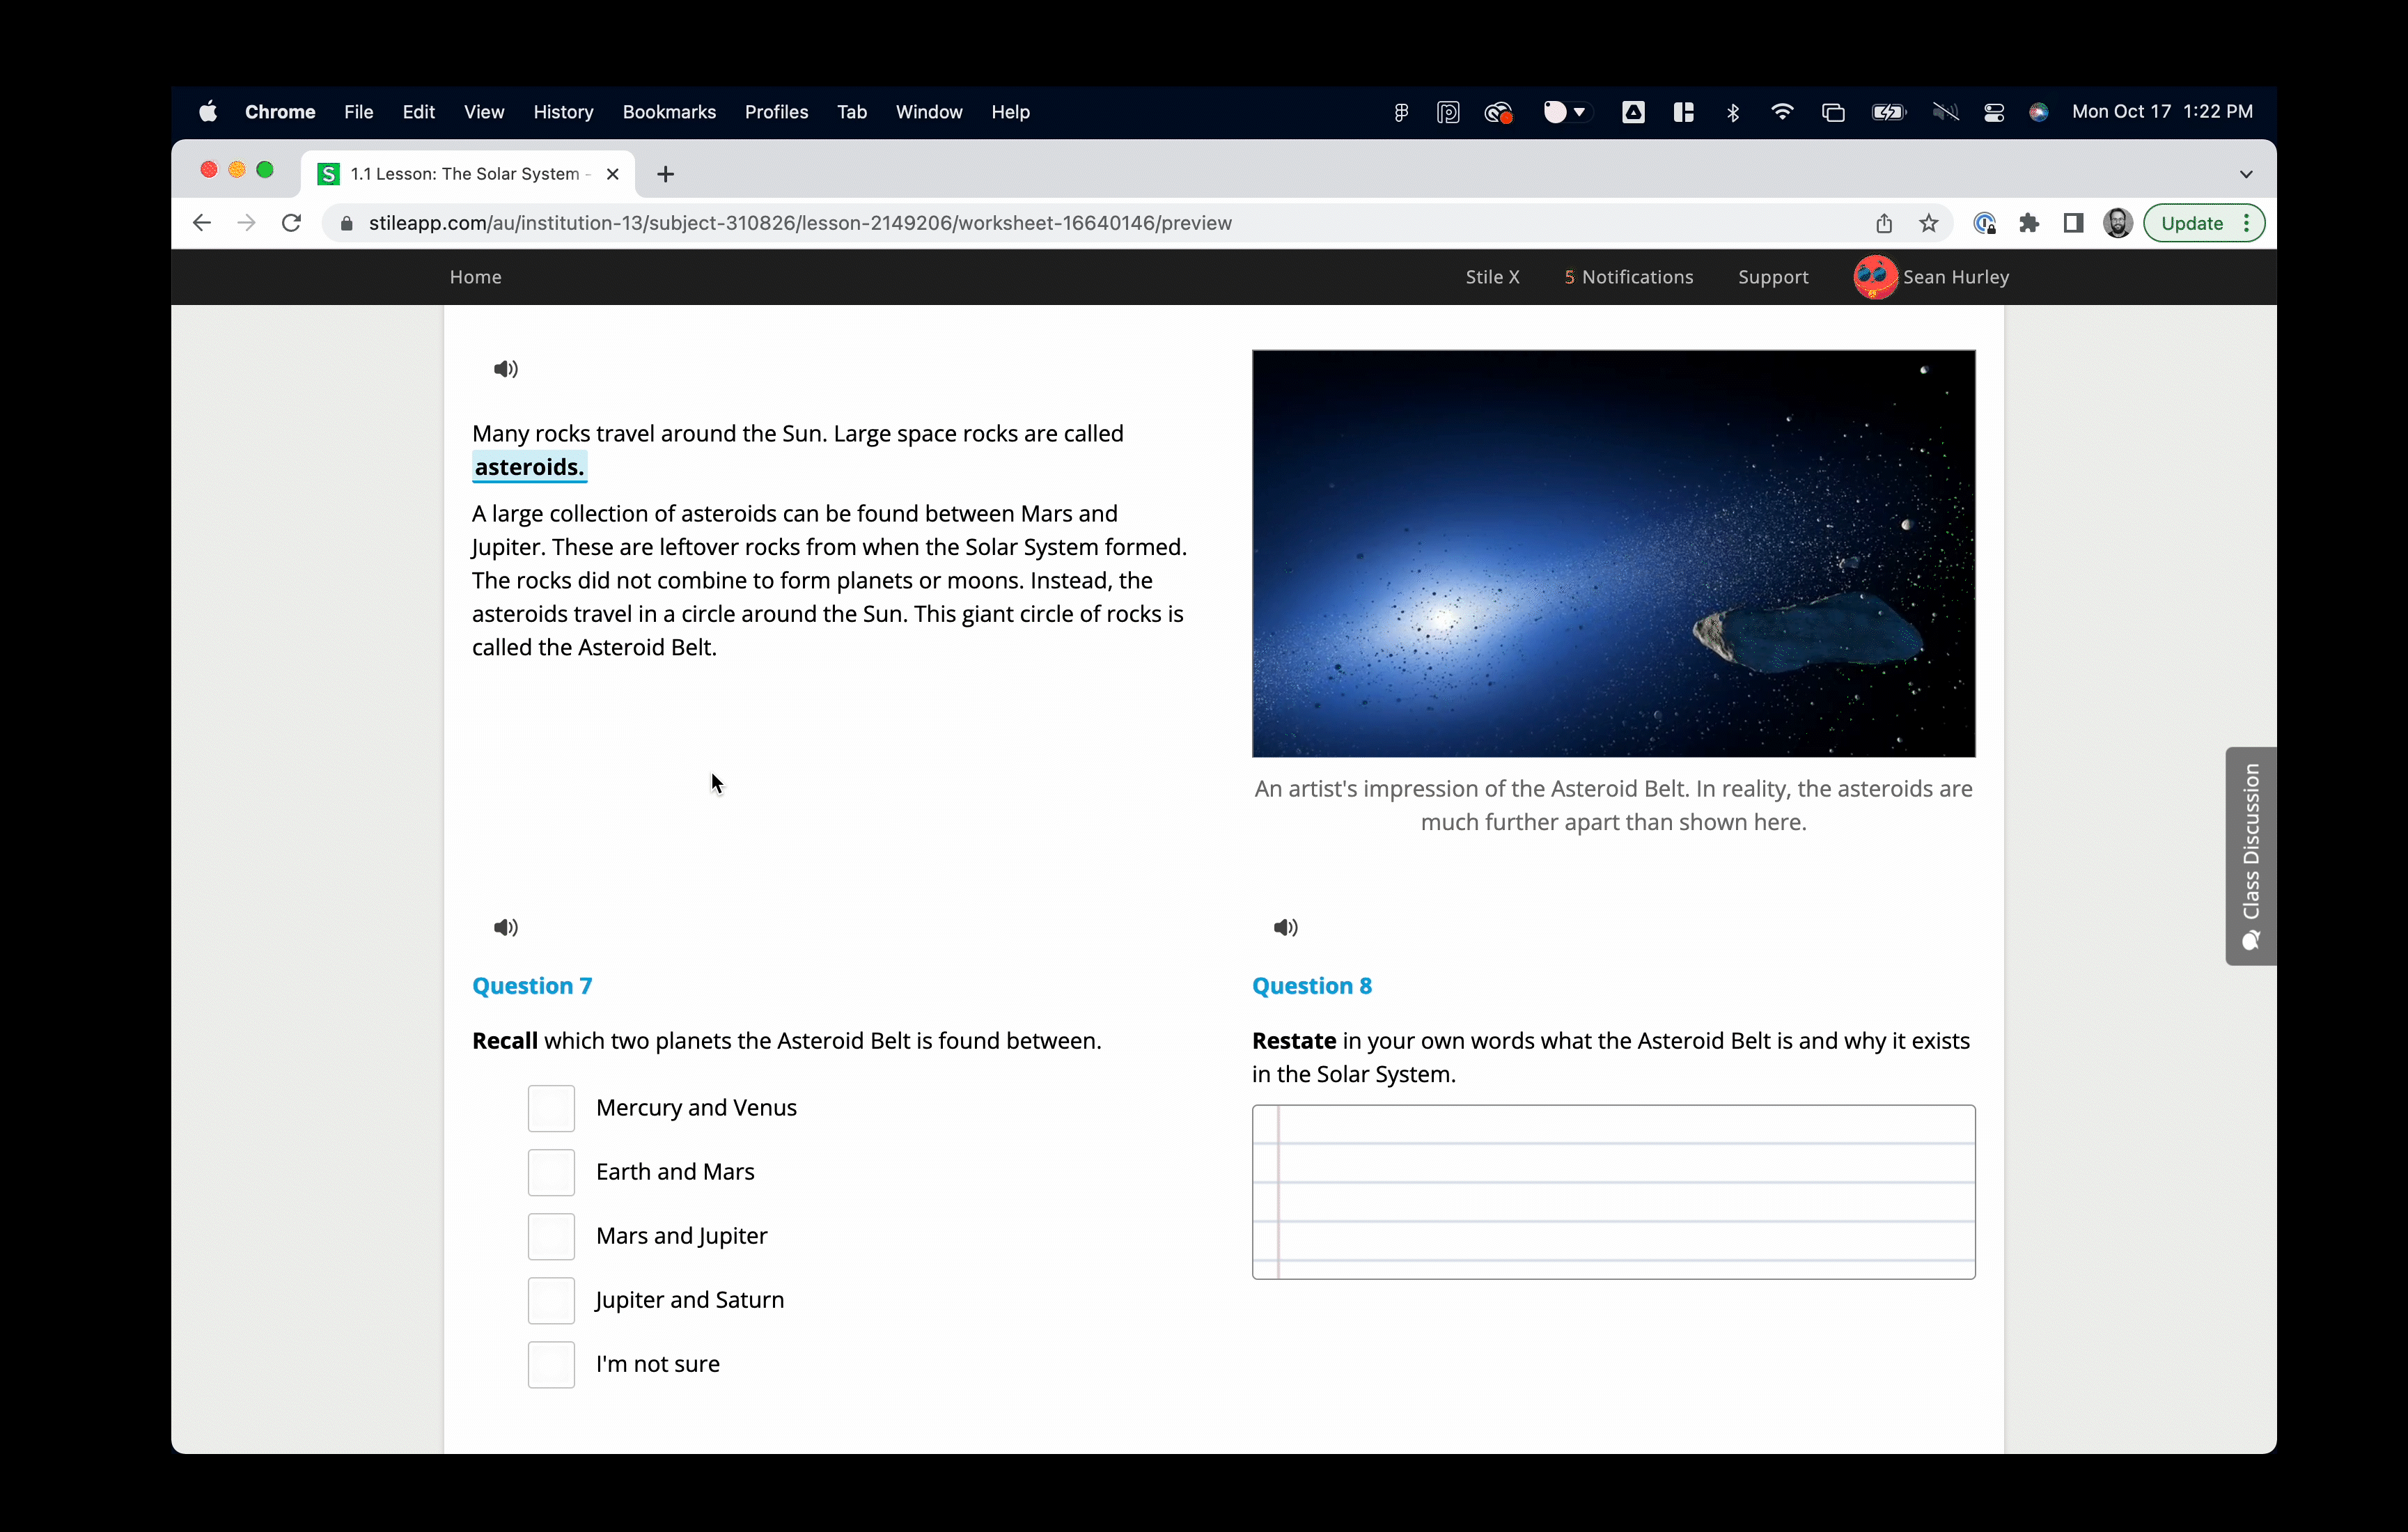This screenshot has height=1532, width=2408.
Task: Click the browser reload button
Action: point(291,223)
